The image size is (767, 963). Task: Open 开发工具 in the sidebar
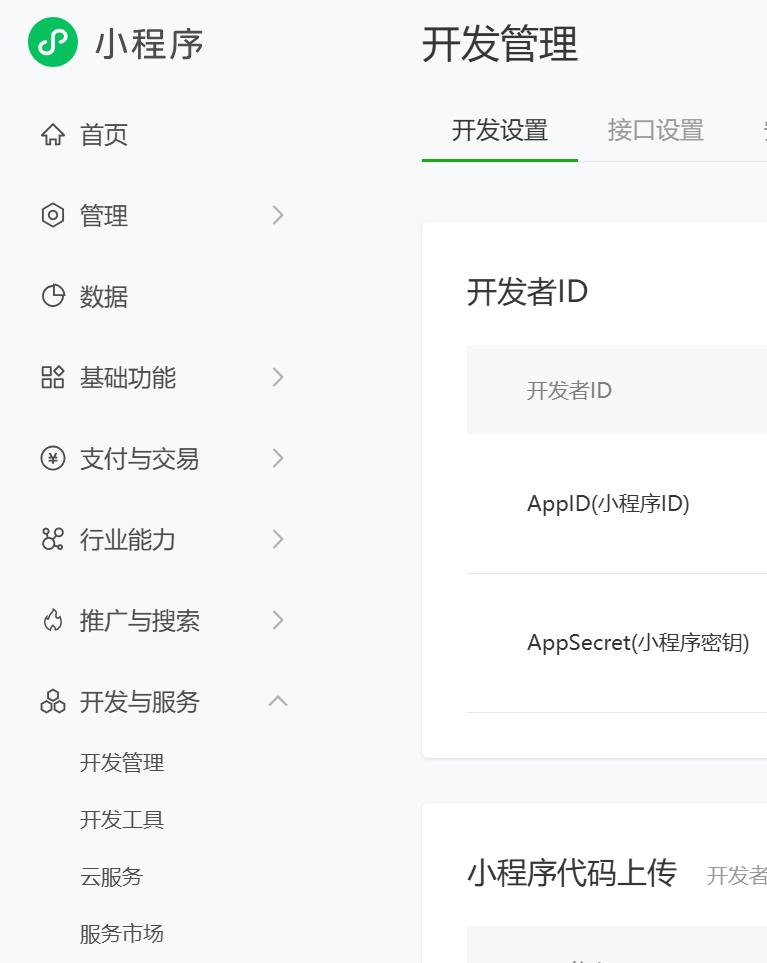tap(122, 820)
